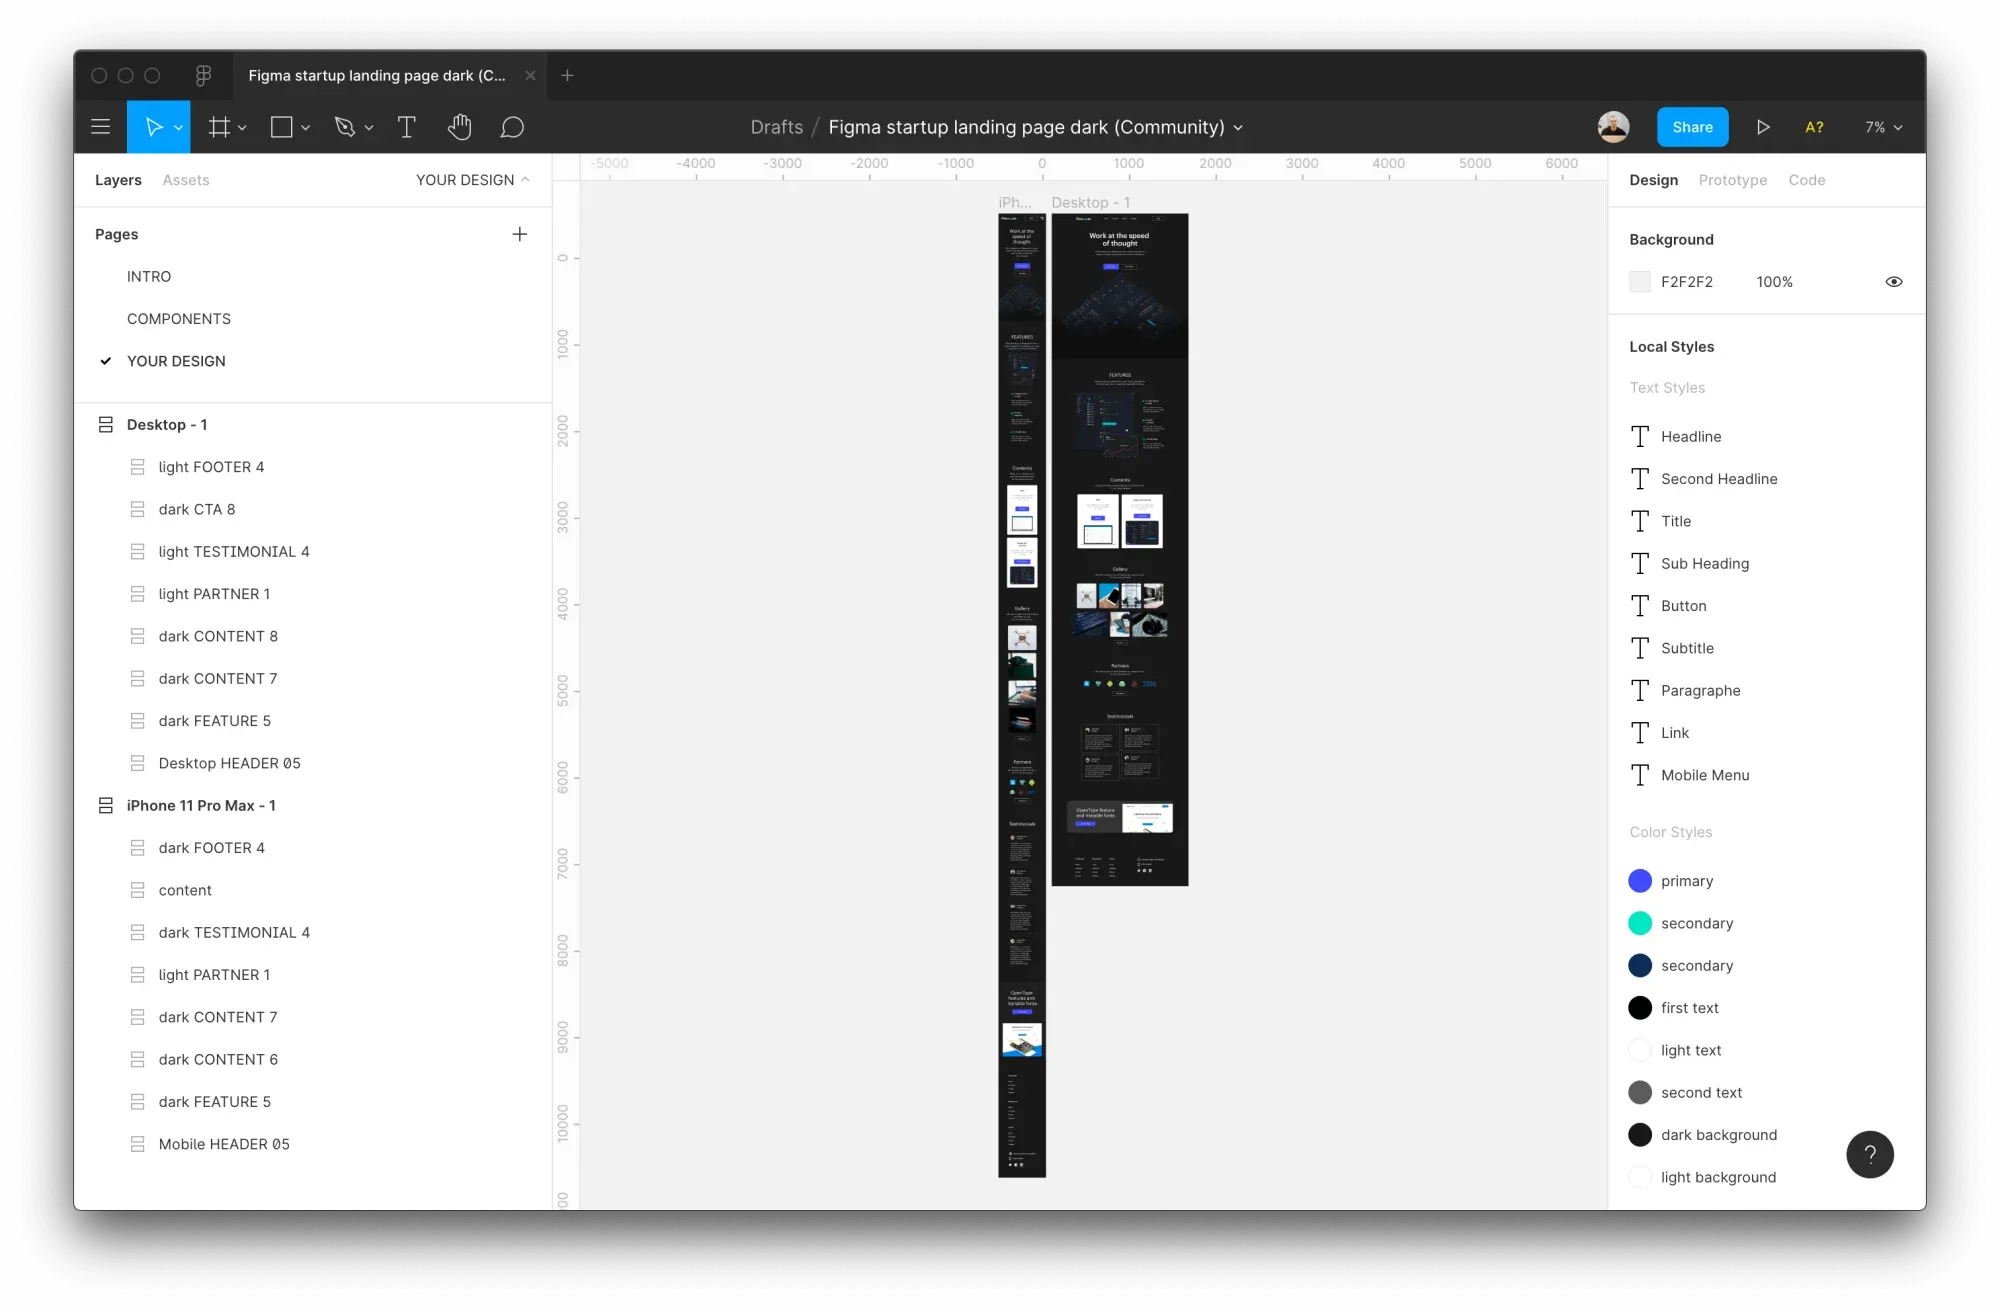Open the Assets panel tab
Image resolution: width=2000 pixels, height=1308 pixels.
[186, 180]
